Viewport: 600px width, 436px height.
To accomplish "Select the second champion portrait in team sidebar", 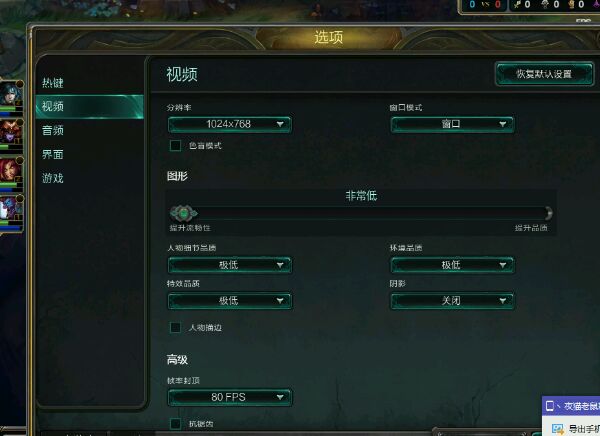I will pos(10,132).
